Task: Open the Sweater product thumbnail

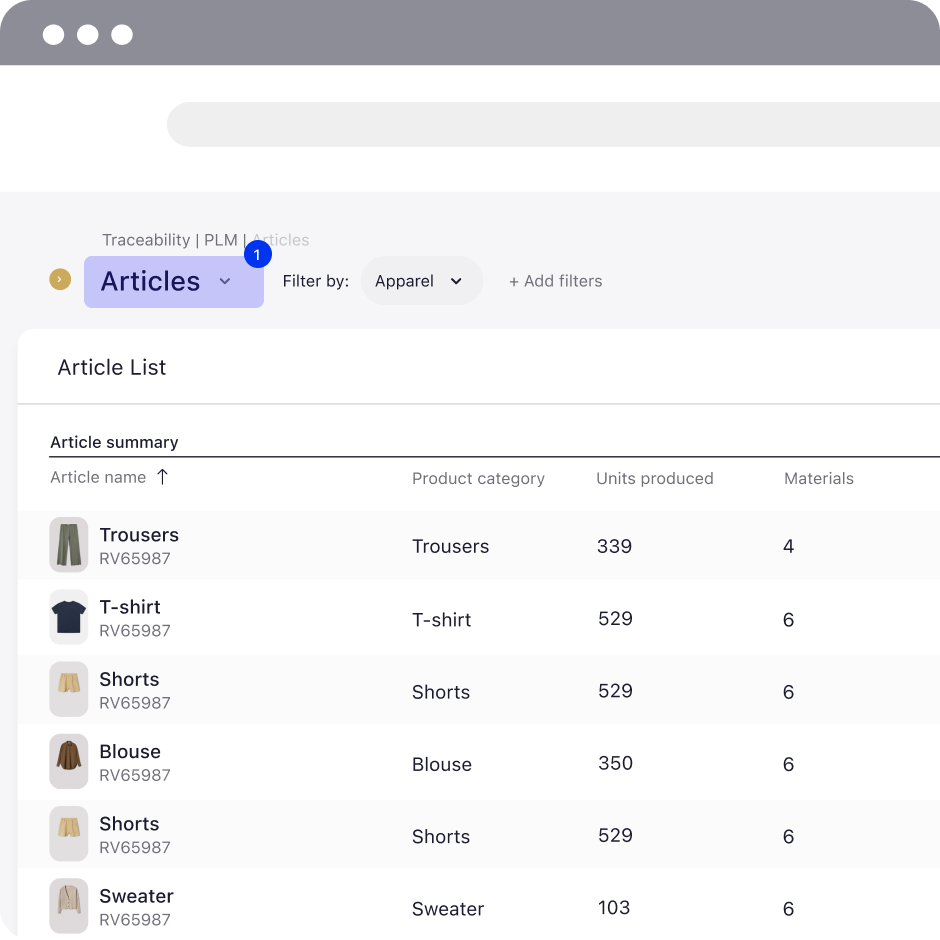Action: point(69,906)
